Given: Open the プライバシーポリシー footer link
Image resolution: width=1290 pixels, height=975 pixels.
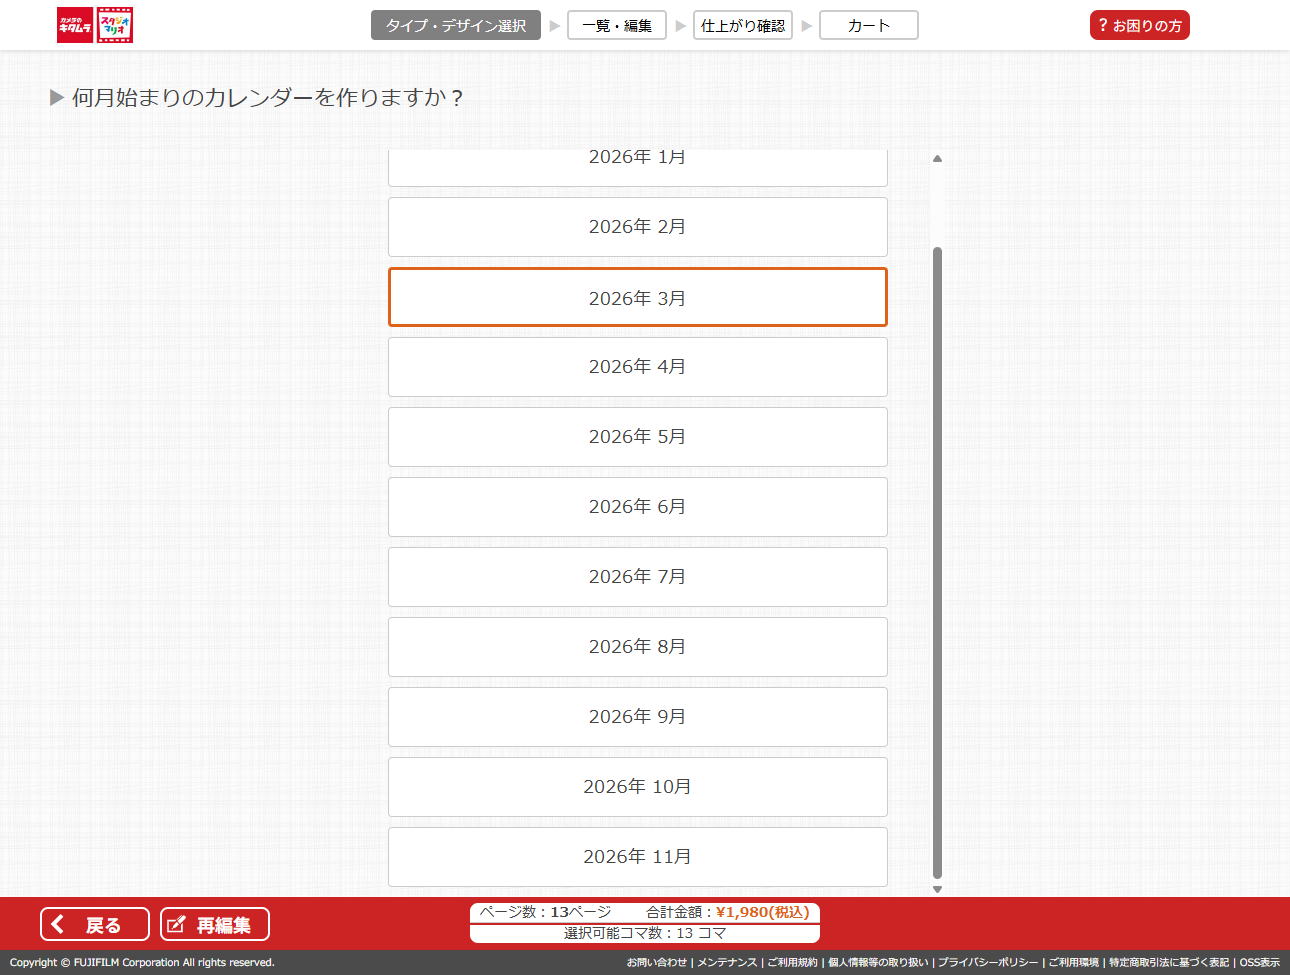Looking at the screenshot, I should click(987, 962).
